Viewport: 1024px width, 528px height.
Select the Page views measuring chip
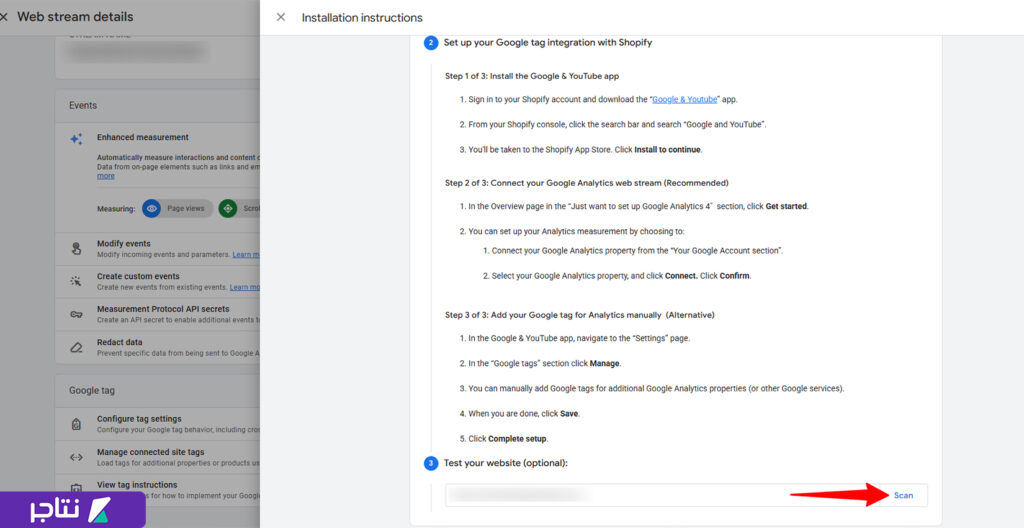coord(178,208)
